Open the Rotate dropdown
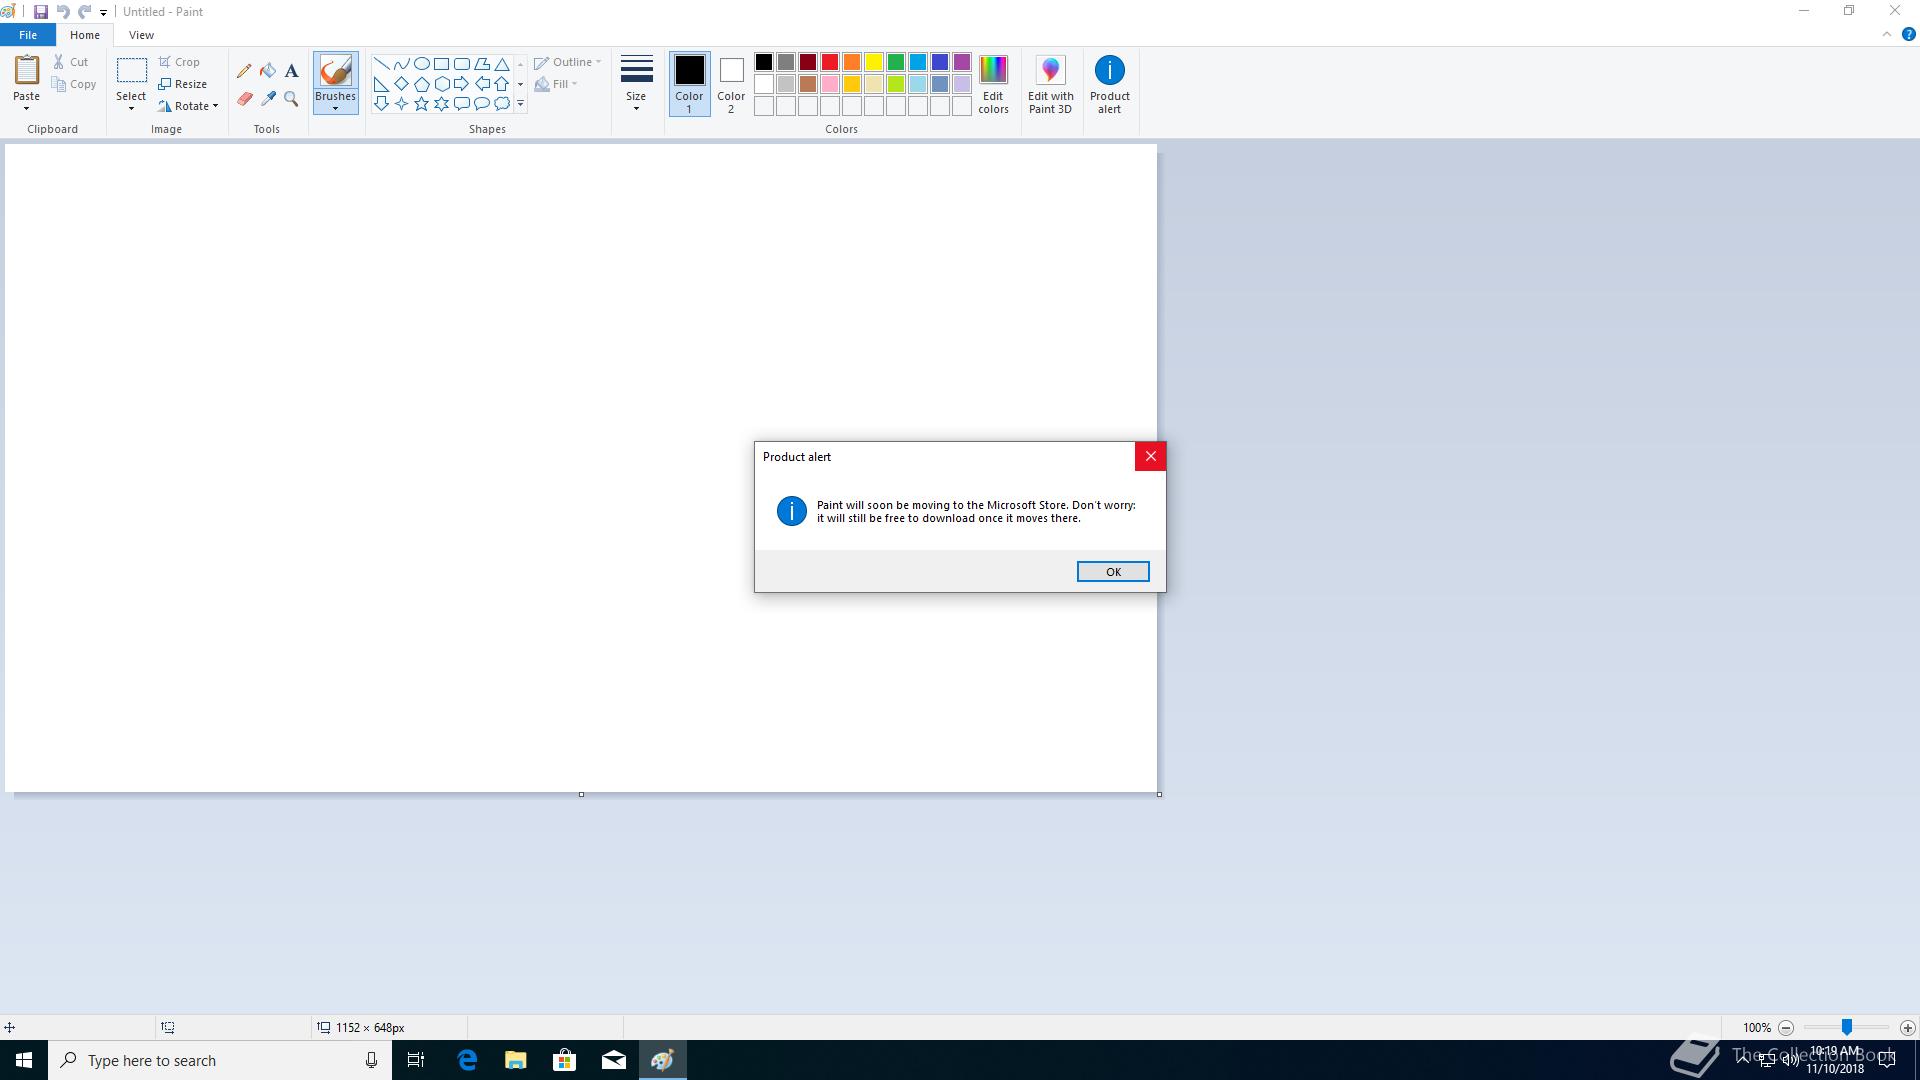 [188, 106]
